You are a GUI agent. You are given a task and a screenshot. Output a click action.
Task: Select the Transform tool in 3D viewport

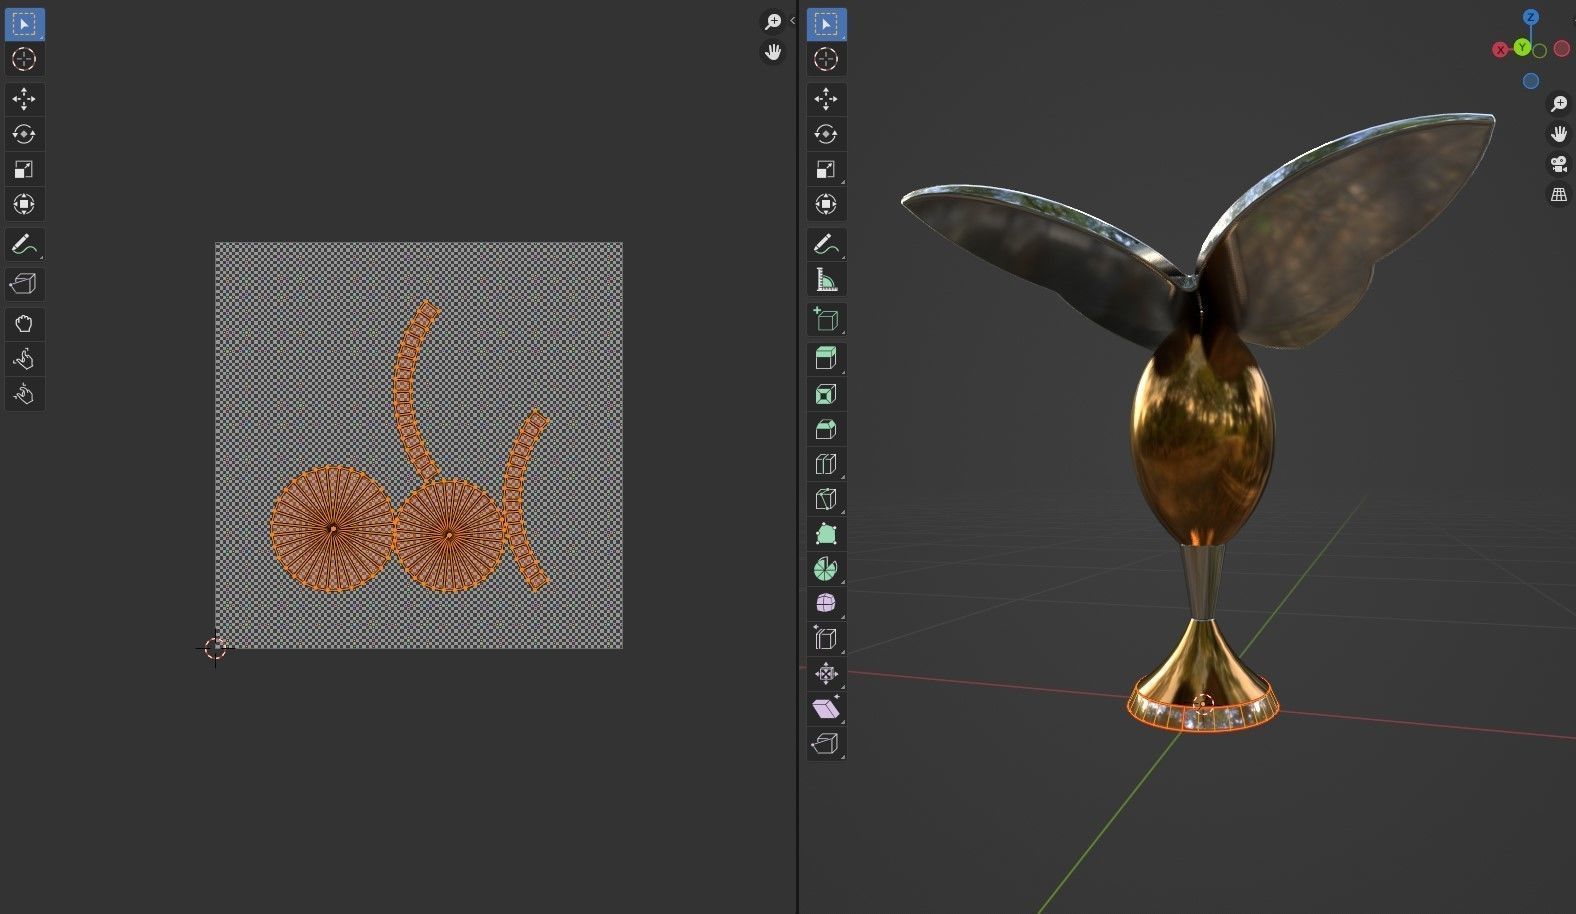[826, 204]
